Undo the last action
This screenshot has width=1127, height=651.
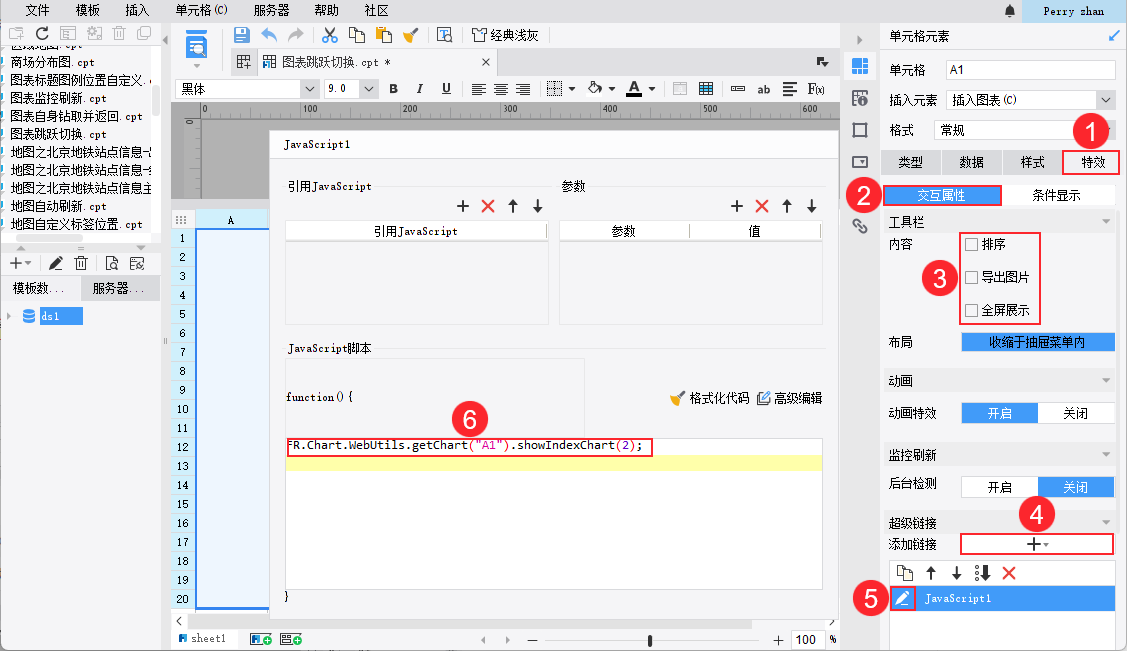(x=269, y=35)
